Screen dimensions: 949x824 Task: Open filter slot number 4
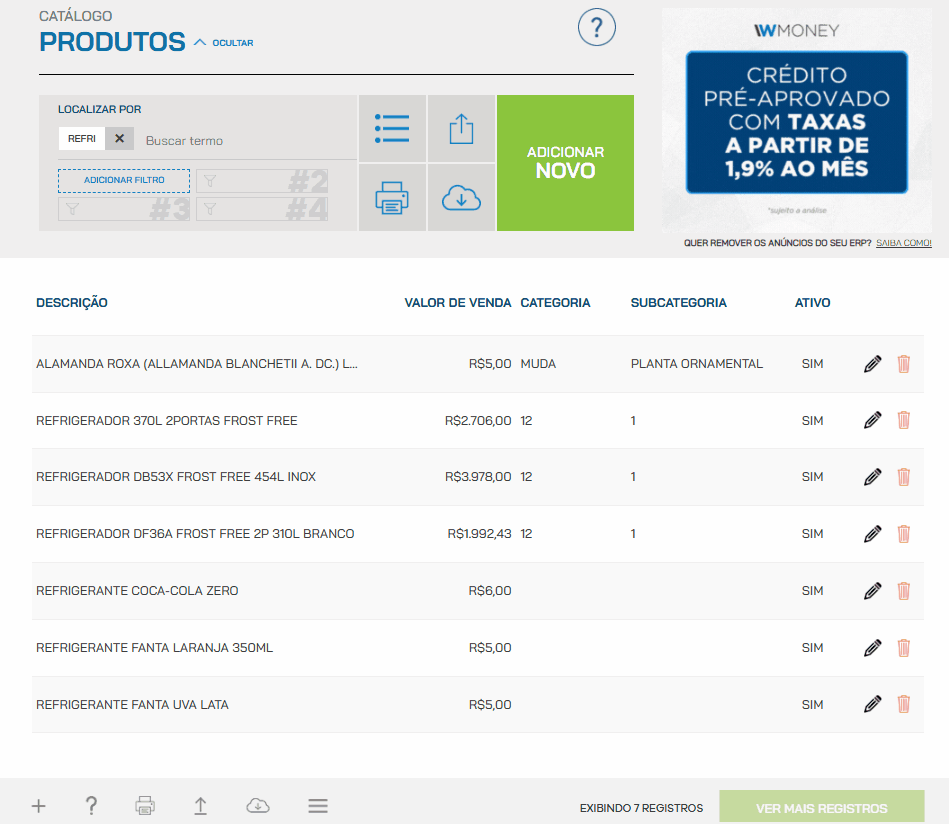262,209
